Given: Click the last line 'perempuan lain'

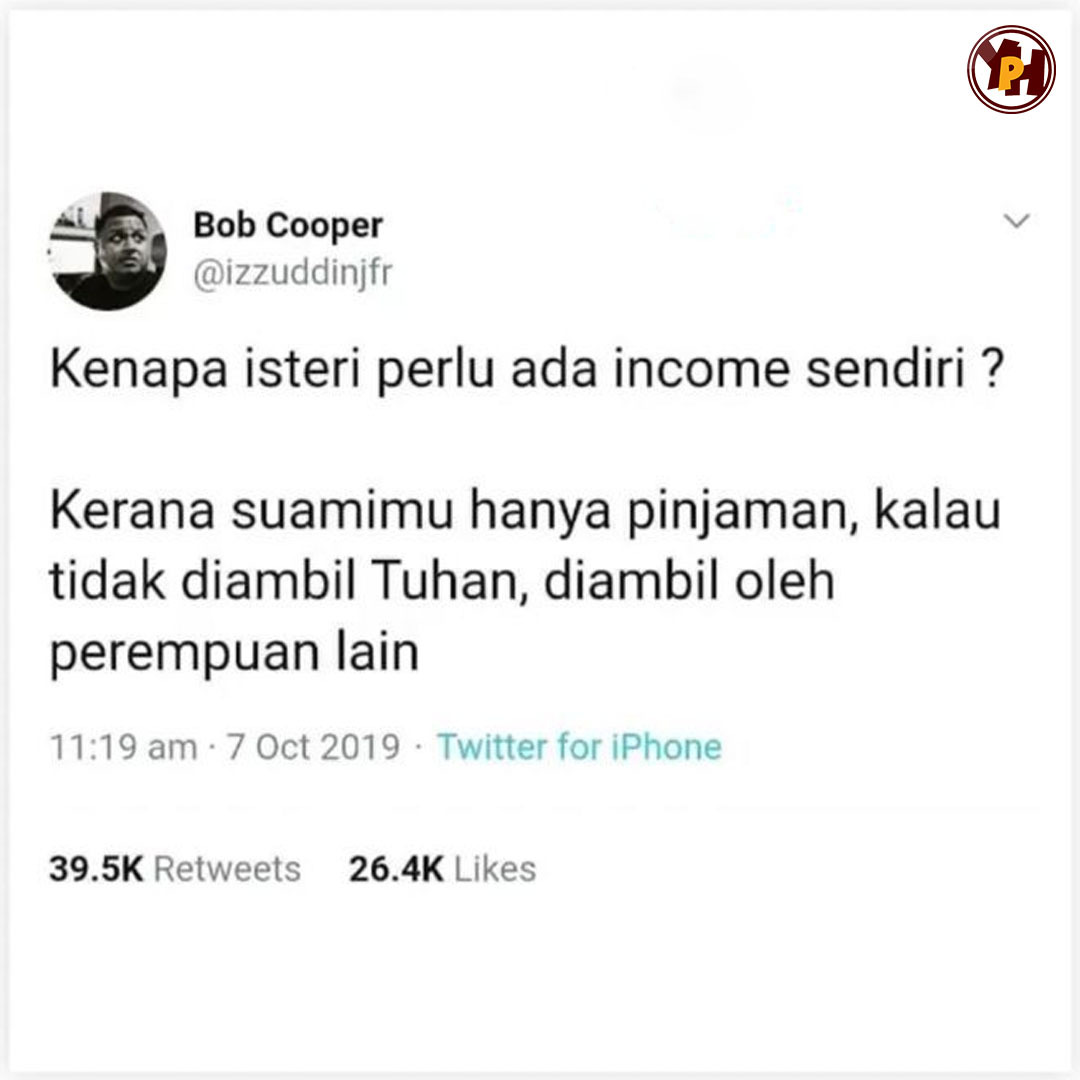Looking at the screenshot, I should (234, 653).
